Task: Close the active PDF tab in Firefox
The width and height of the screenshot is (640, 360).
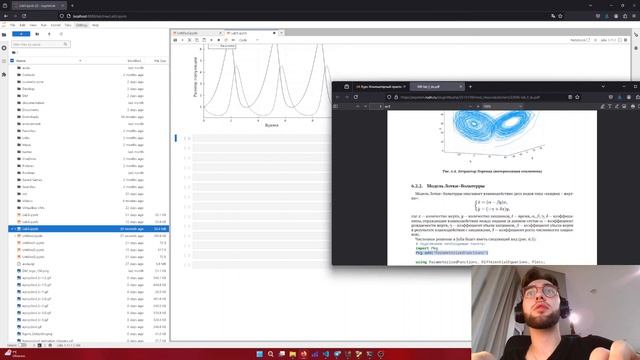Action: (460, 87)
